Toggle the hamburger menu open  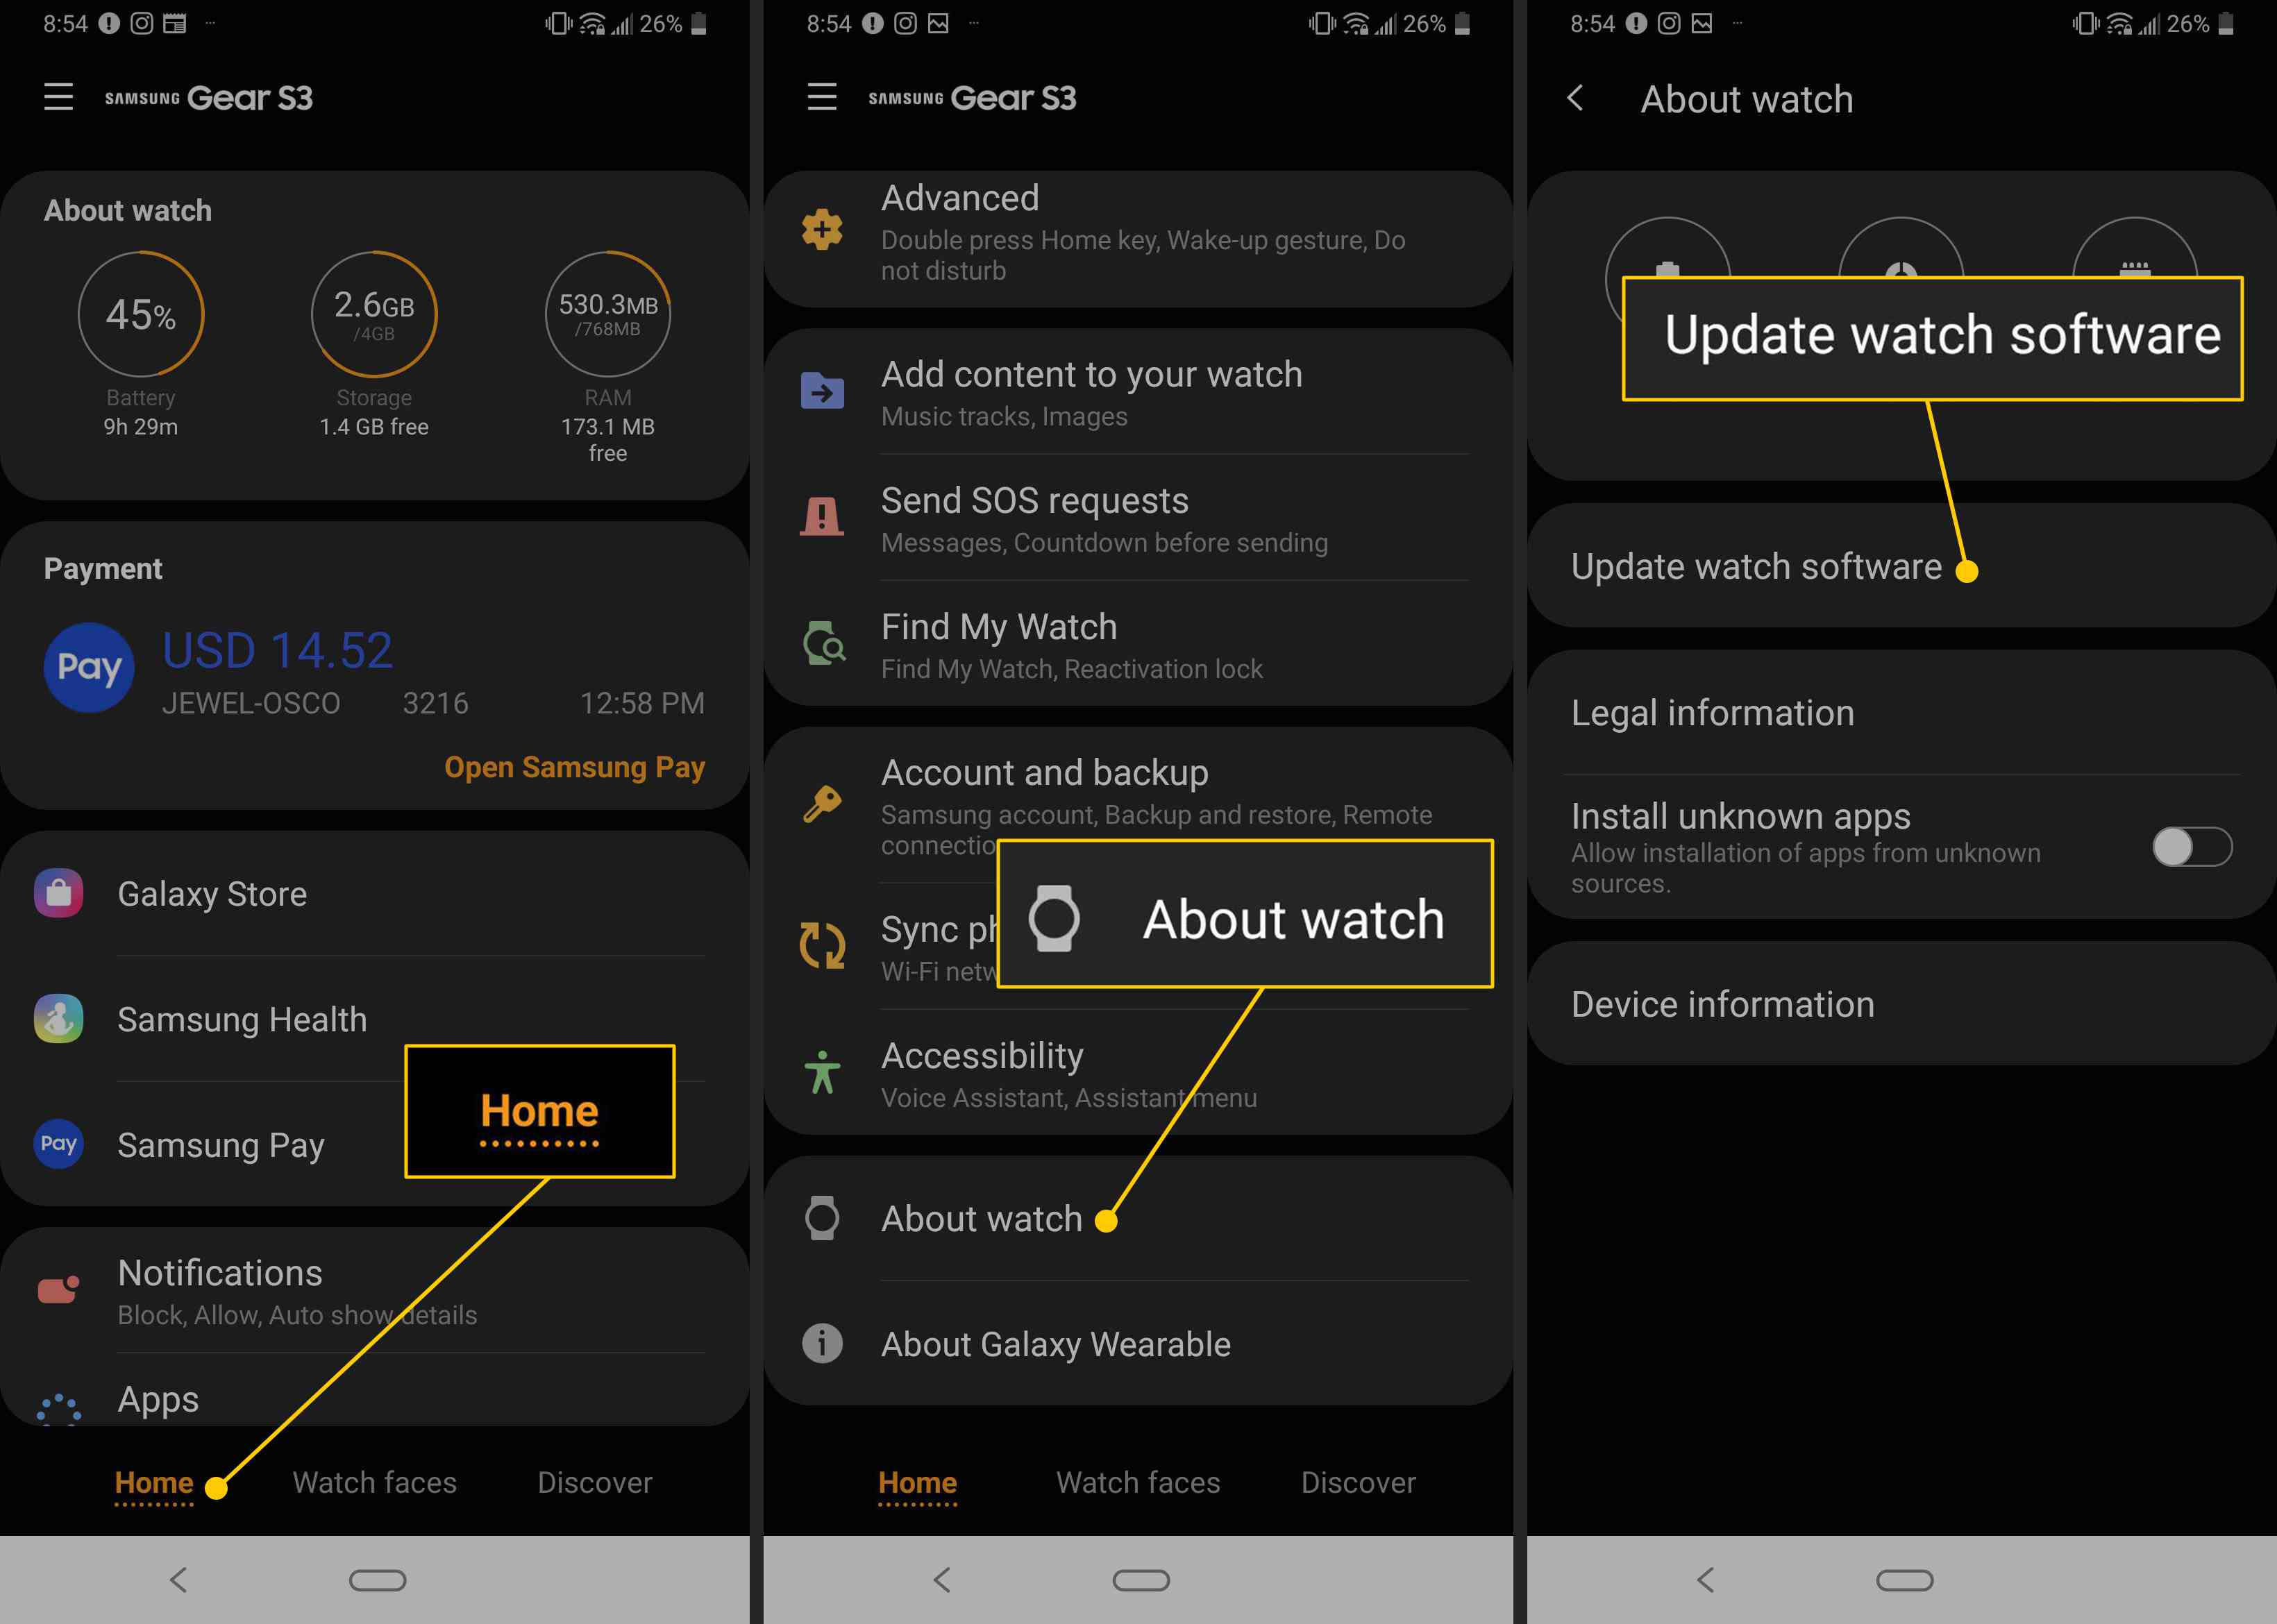pos(60,96)
